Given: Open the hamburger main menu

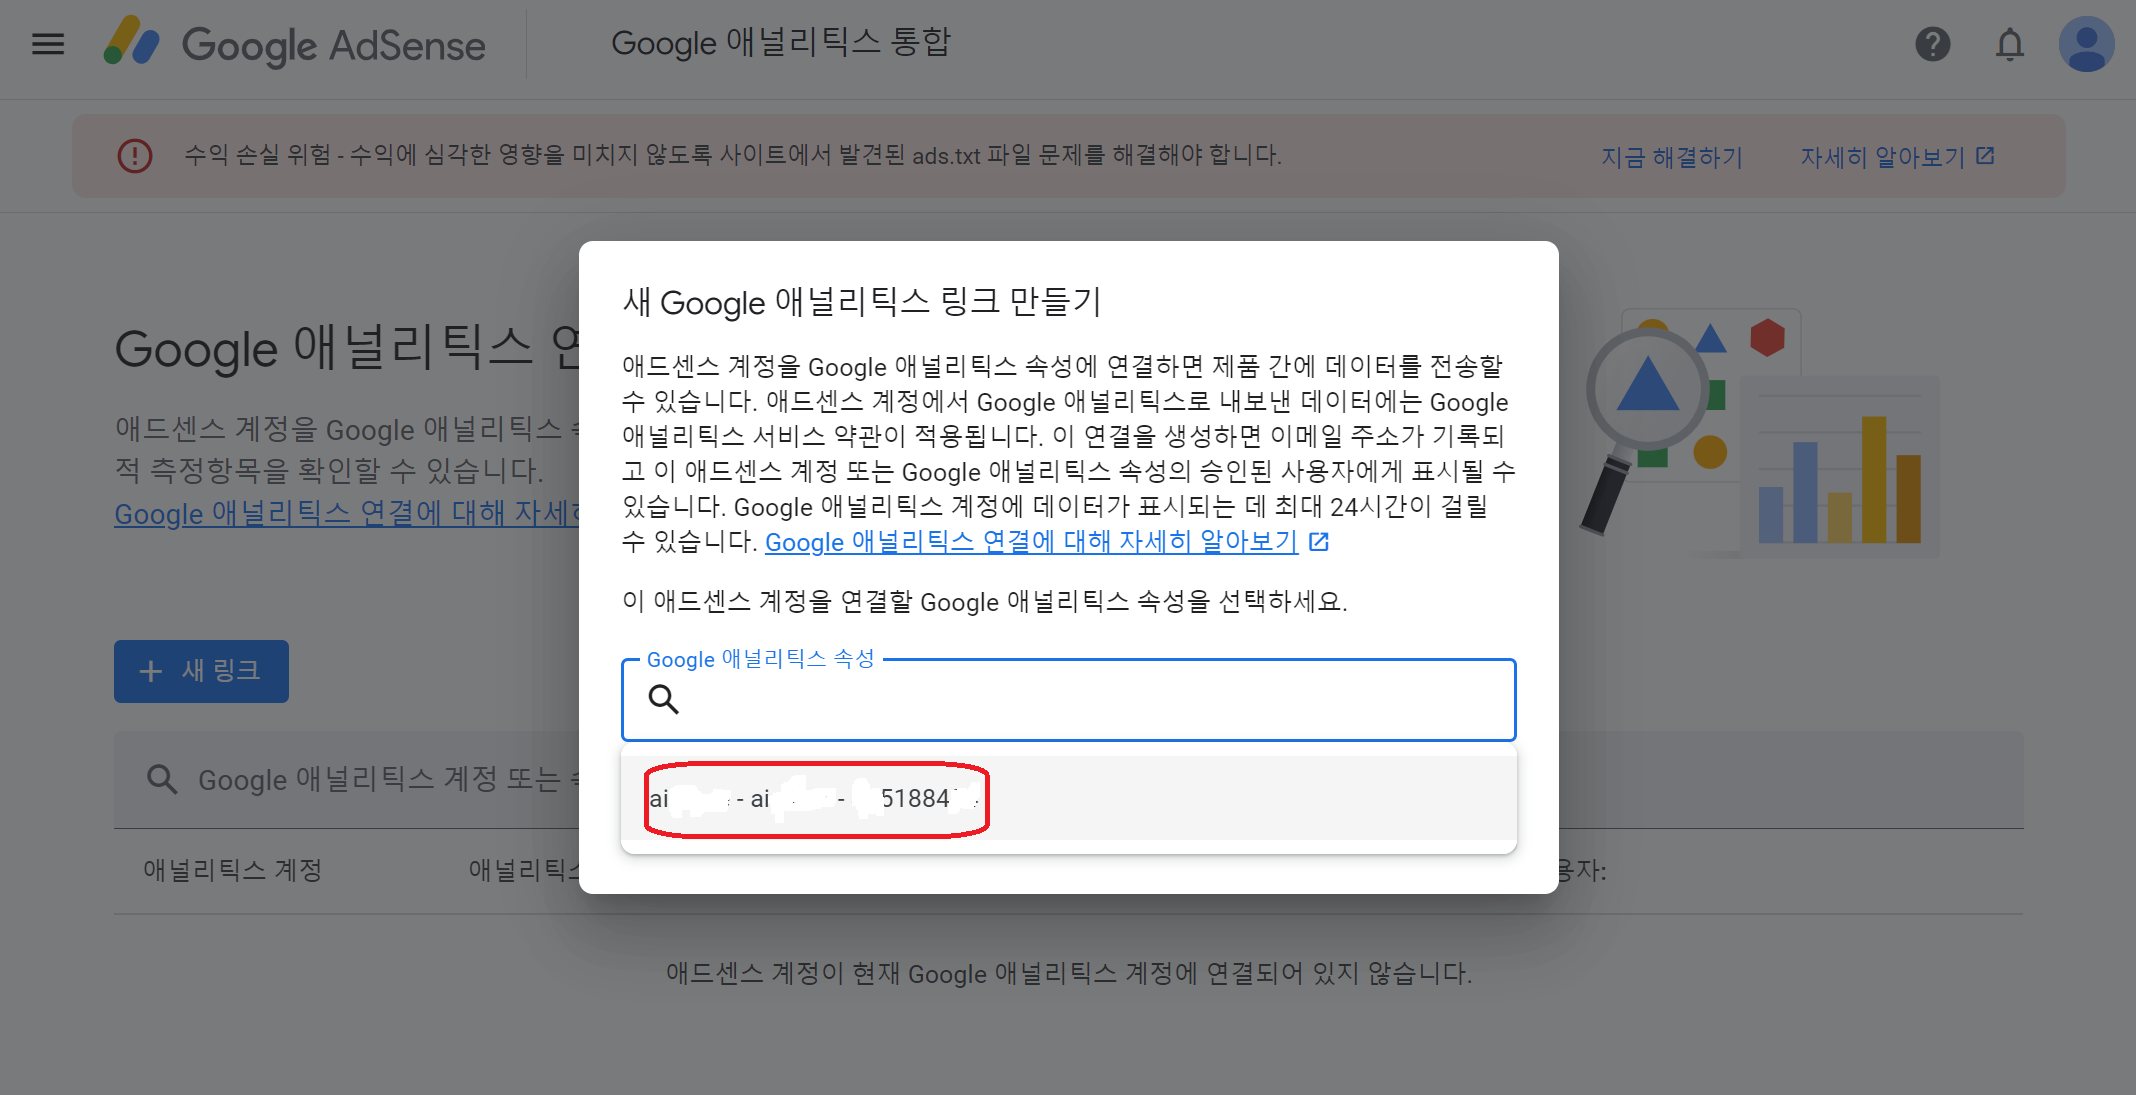Looking at the screenshot, I should pyautogui.click(x=48, y=44).
